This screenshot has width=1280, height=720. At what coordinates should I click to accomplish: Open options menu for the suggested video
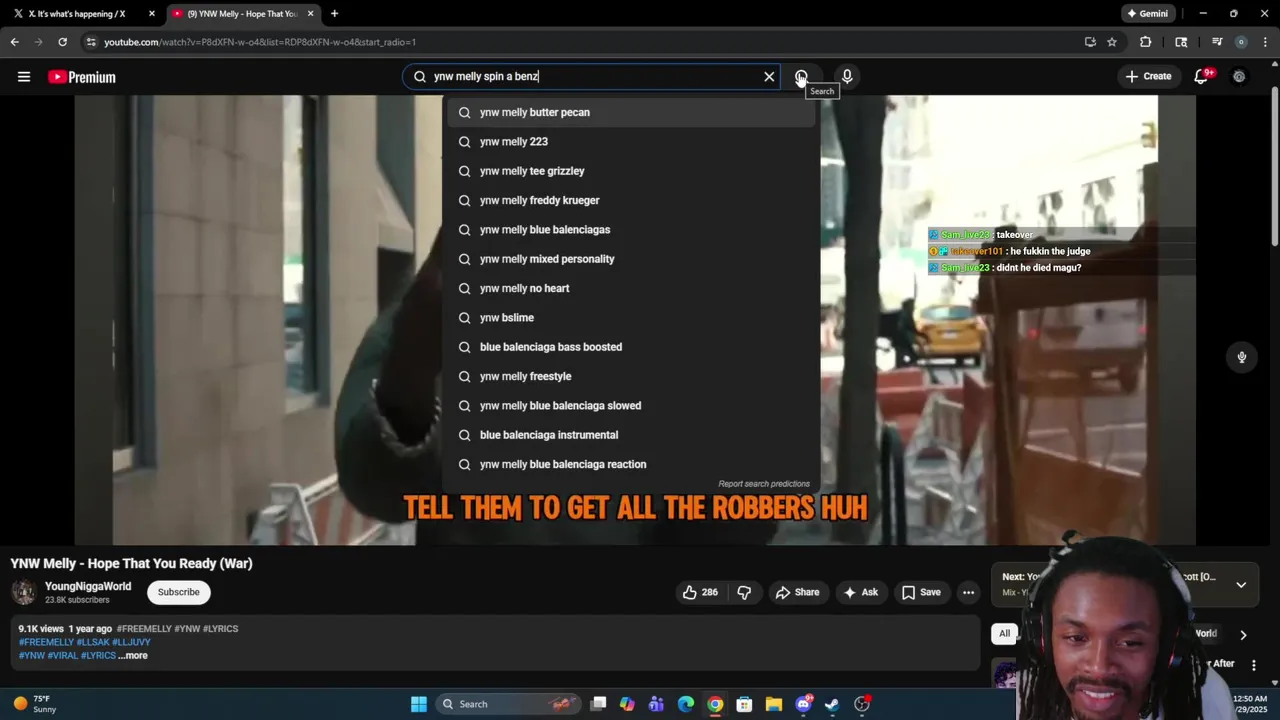coord(1254,665)
